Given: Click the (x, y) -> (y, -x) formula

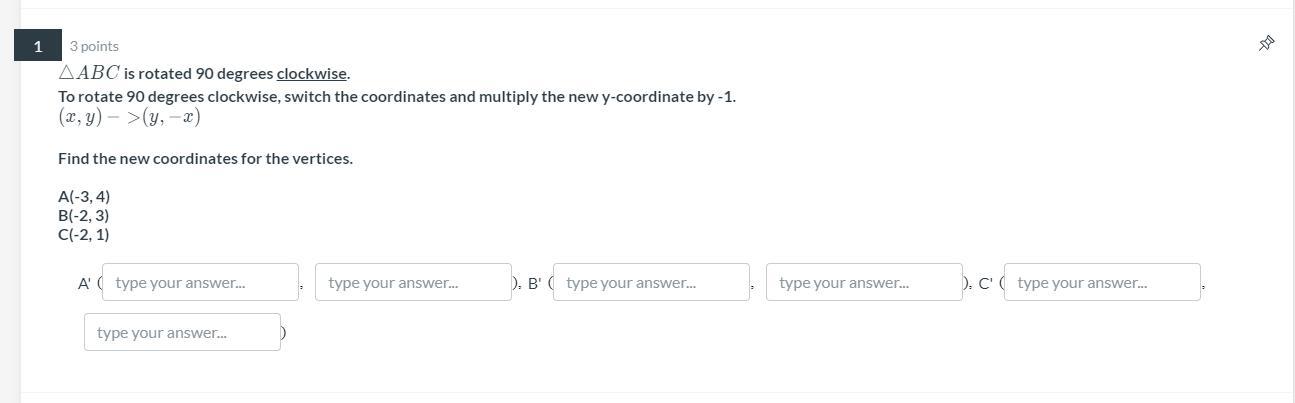Looking at the screenshot, I should coord(129,117).
